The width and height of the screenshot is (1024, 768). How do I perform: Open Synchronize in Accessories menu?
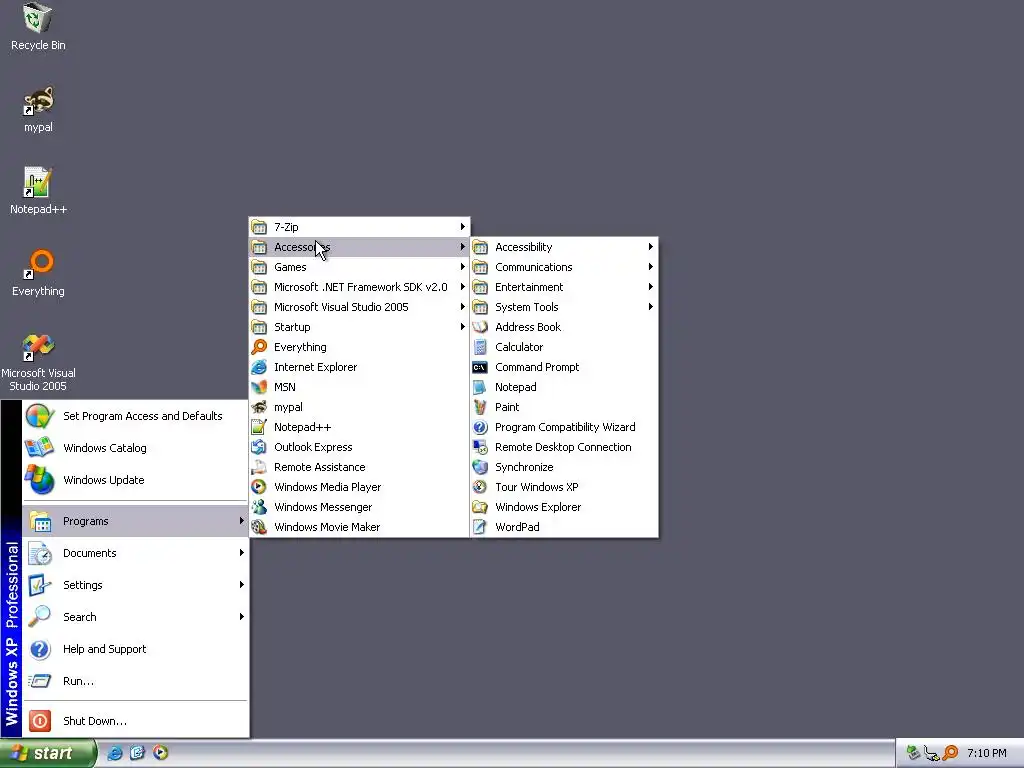[564, 467]
